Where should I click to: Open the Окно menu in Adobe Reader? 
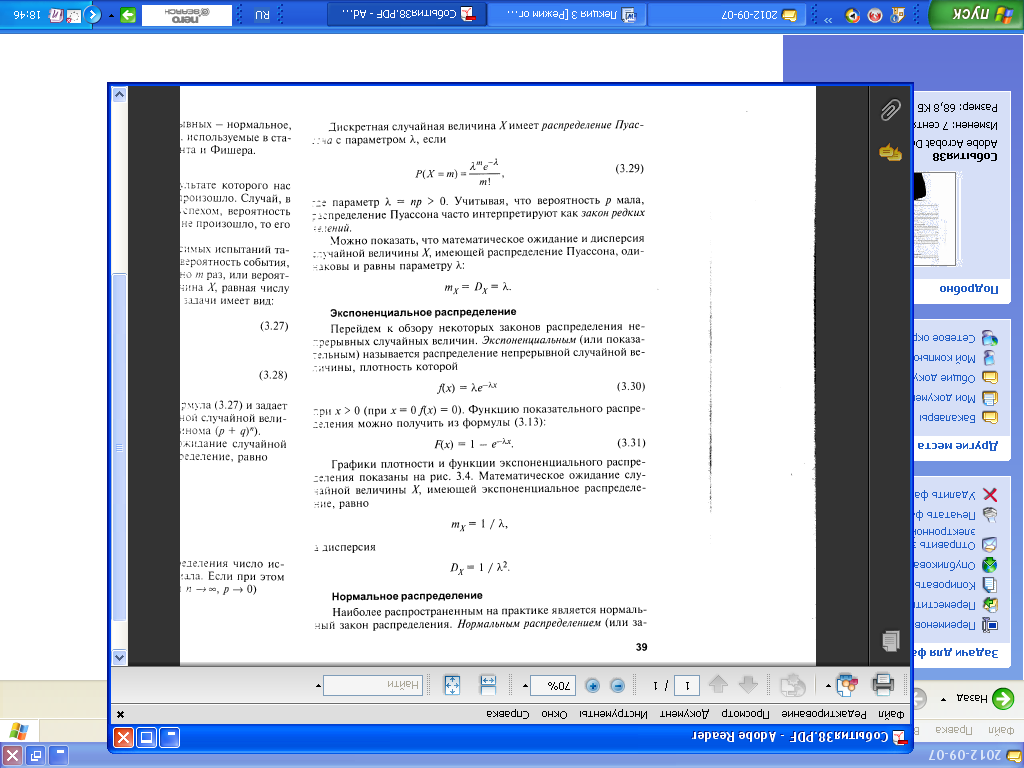coord(554,714)
